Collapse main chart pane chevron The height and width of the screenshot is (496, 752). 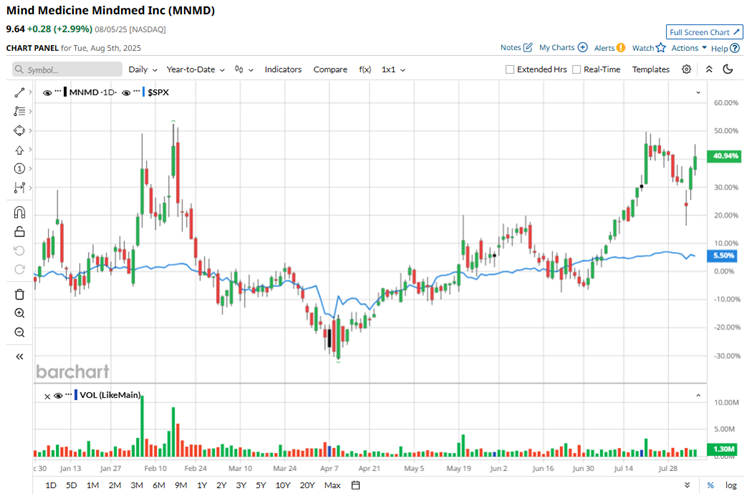tap(698, 93)
